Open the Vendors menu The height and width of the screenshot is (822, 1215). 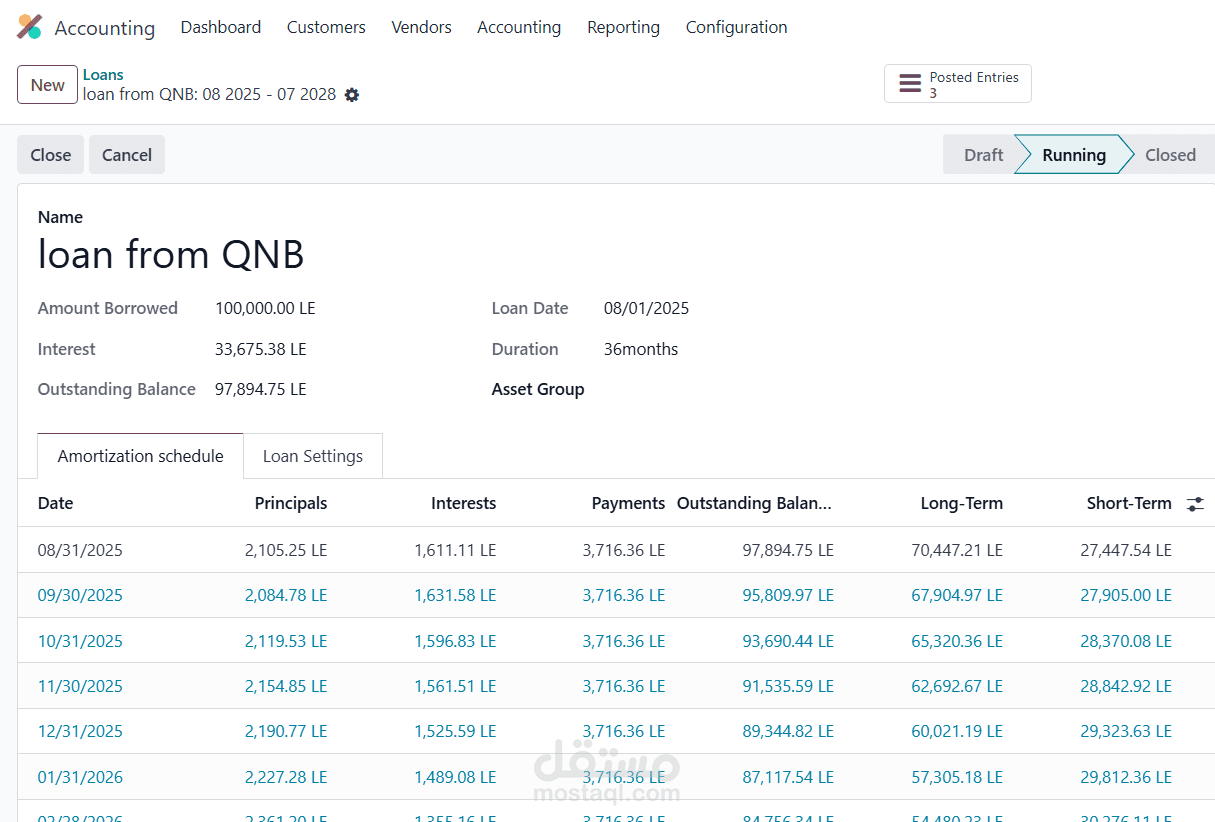tap(421, 27)
